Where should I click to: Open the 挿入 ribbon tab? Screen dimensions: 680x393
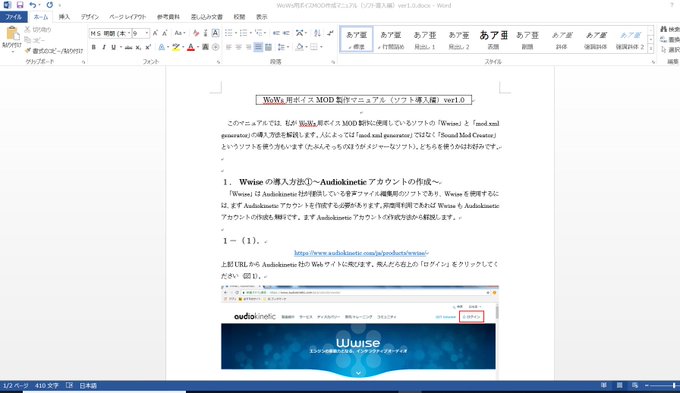tap(64, 17)
